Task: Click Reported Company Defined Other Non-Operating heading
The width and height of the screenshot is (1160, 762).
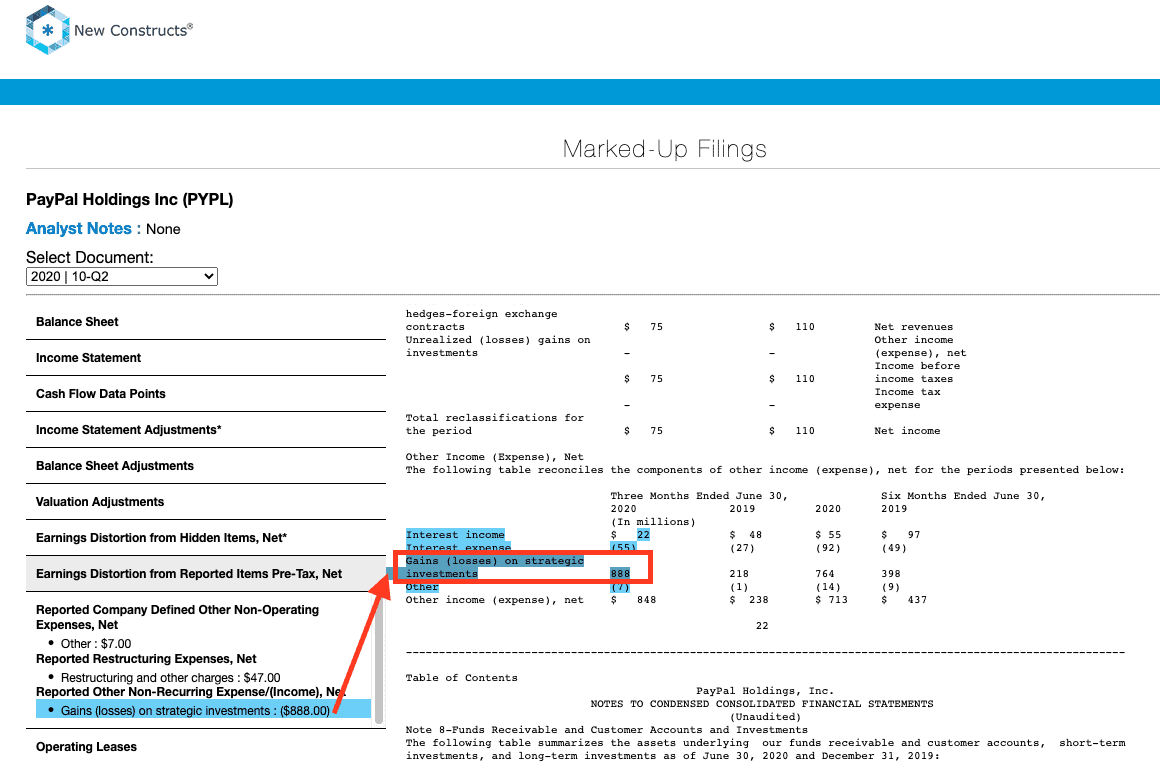Action: click(178, 617)
